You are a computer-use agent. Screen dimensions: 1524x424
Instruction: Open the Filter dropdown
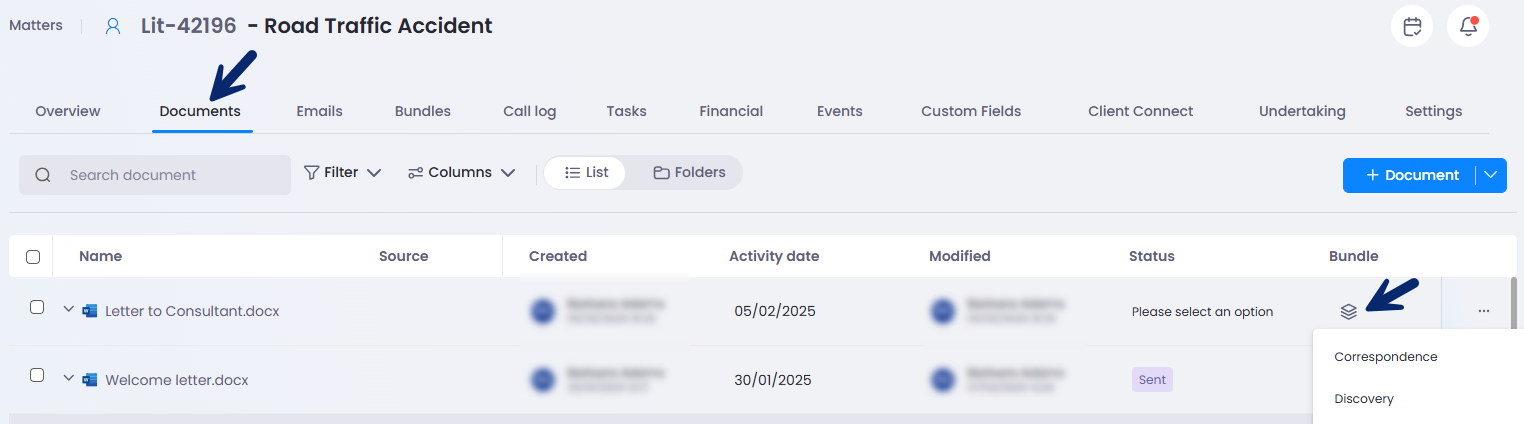[342, 172]
